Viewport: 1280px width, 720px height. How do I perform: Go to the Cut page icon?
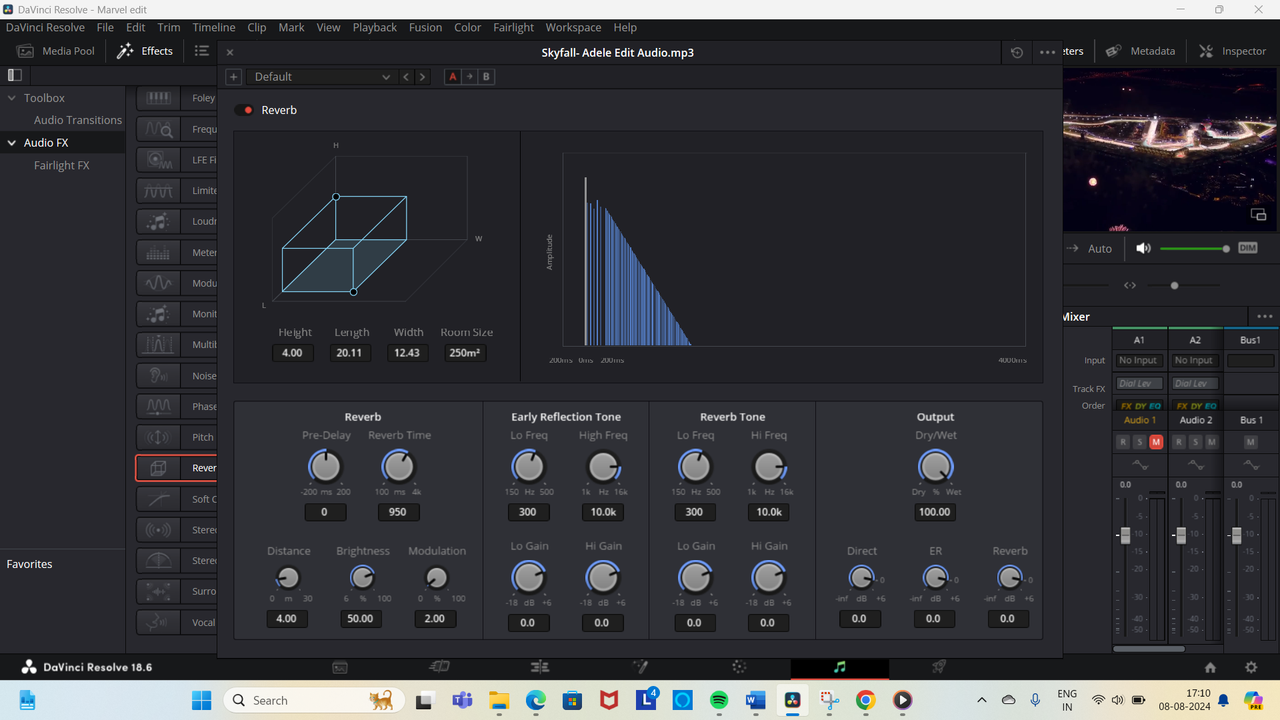click(x=439, y=667)
